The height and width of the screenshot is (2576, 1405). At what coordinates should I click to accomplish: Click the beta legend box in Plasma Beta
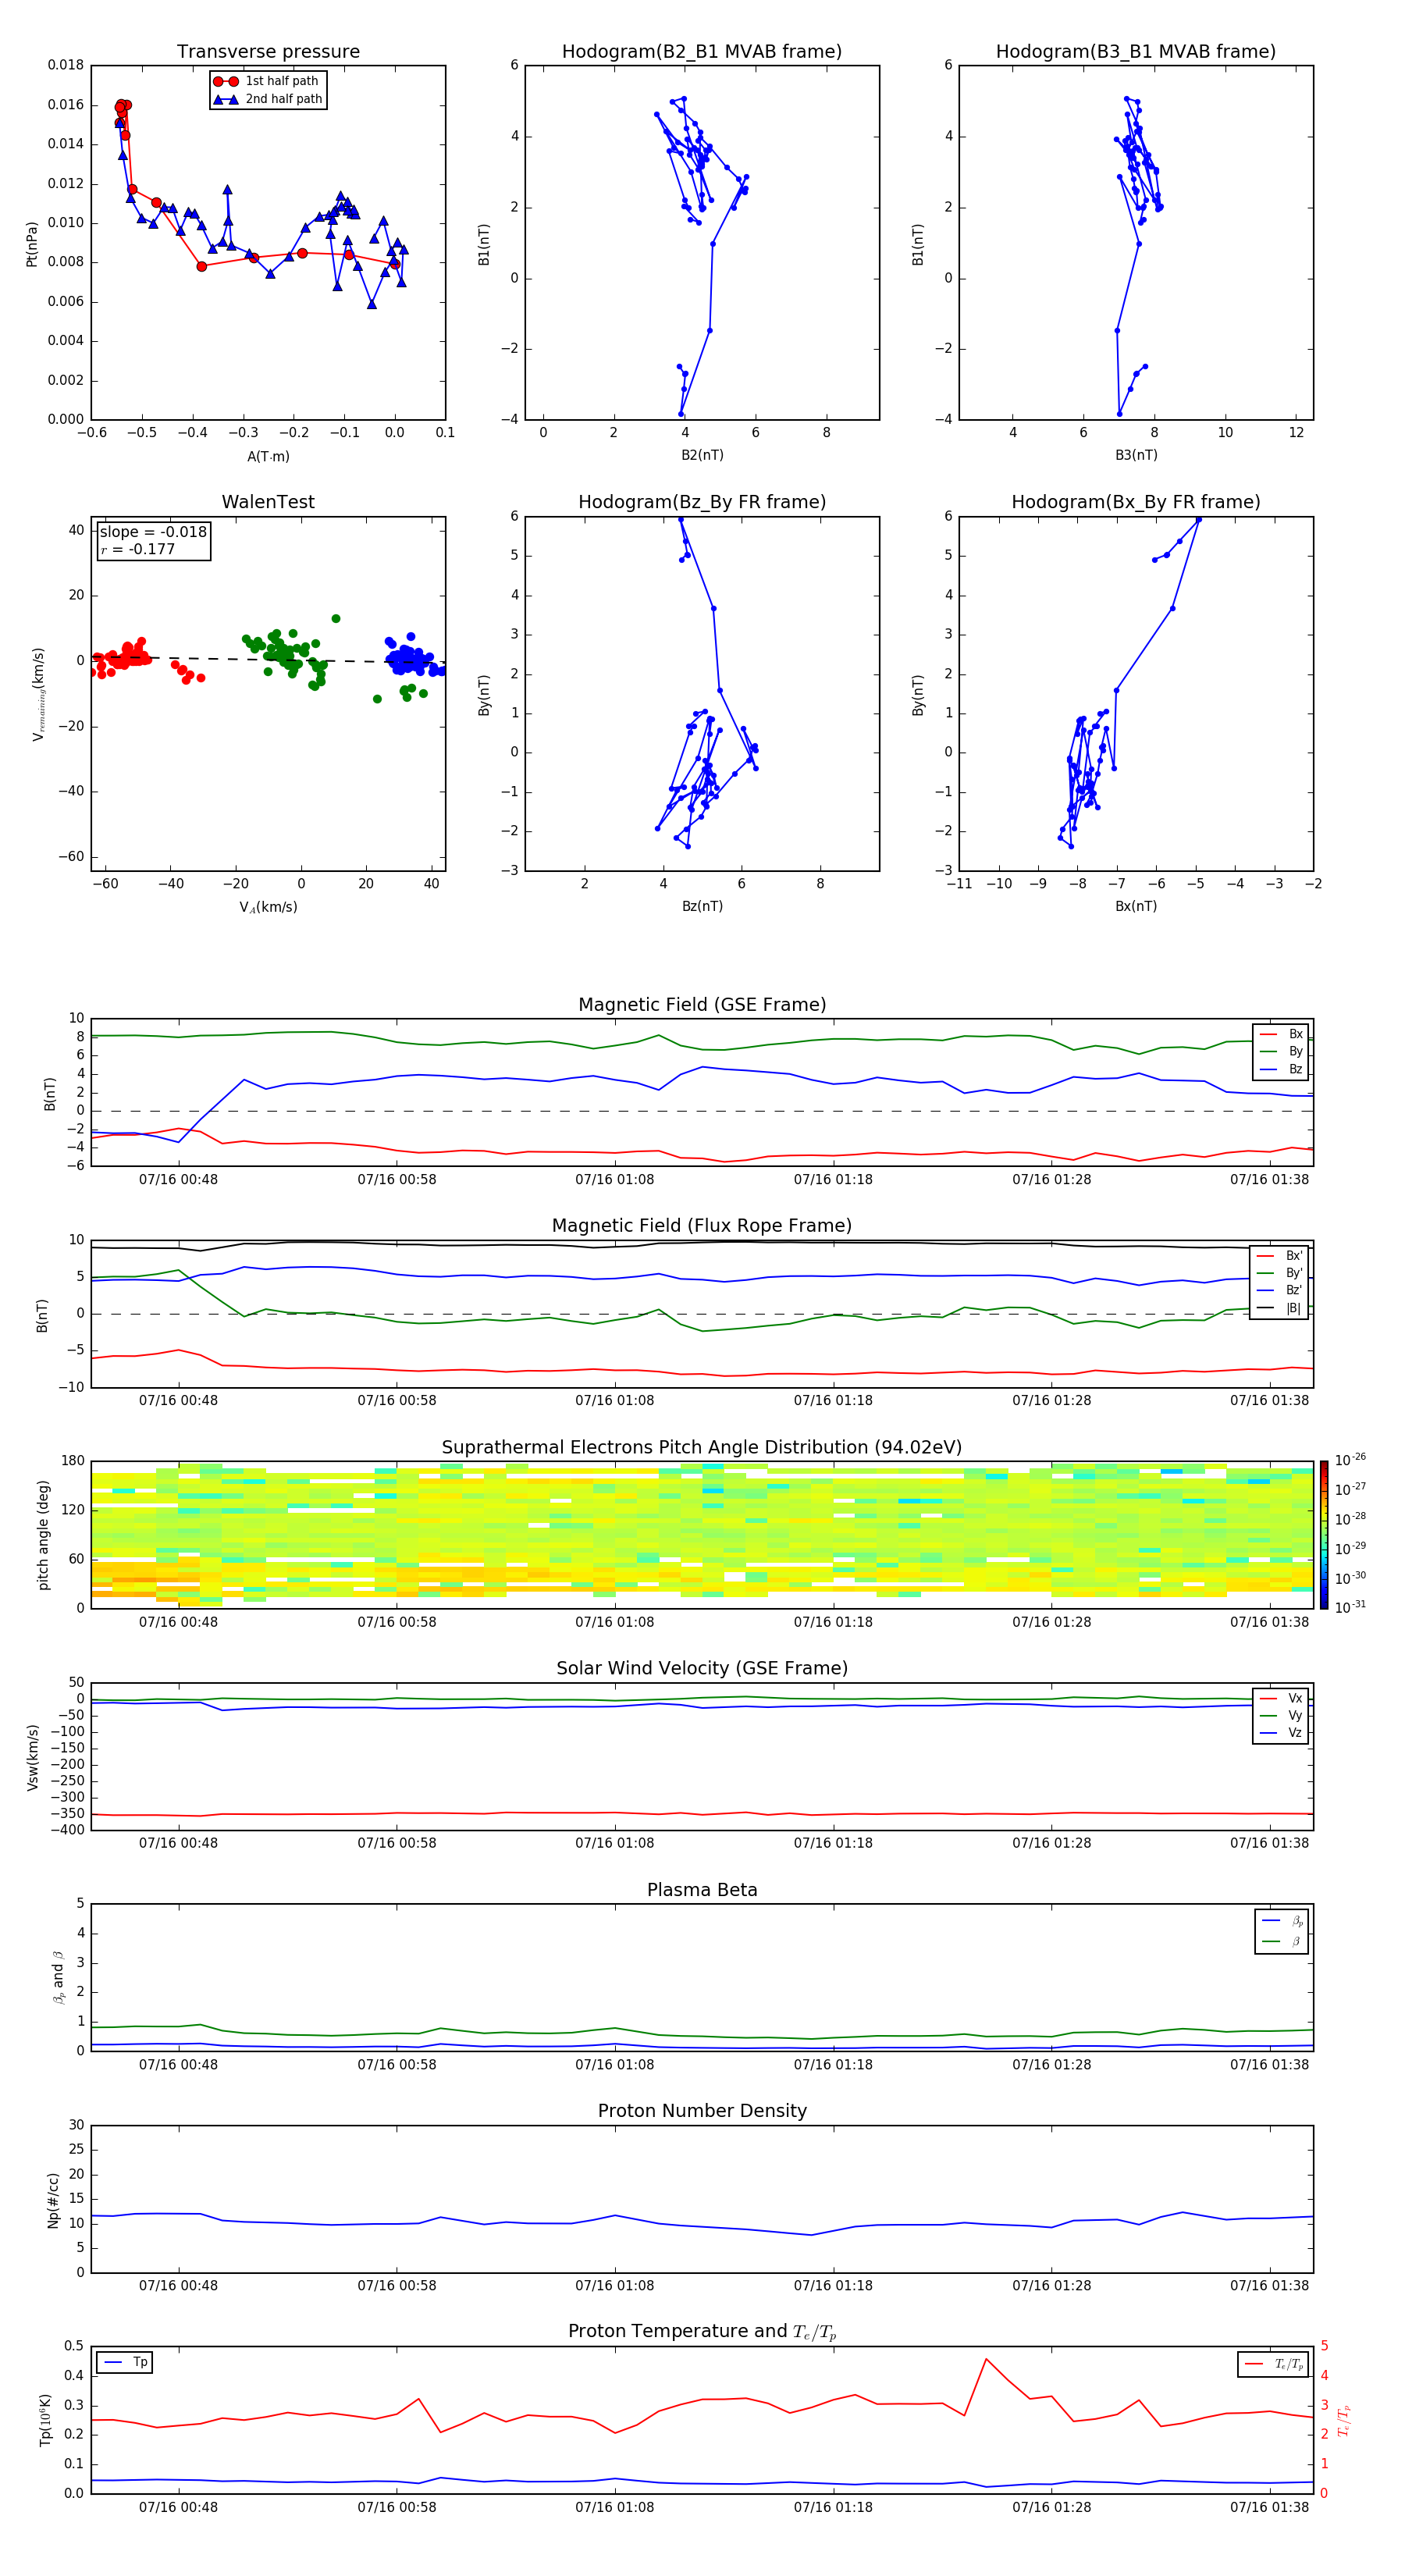point(1281,1931)
